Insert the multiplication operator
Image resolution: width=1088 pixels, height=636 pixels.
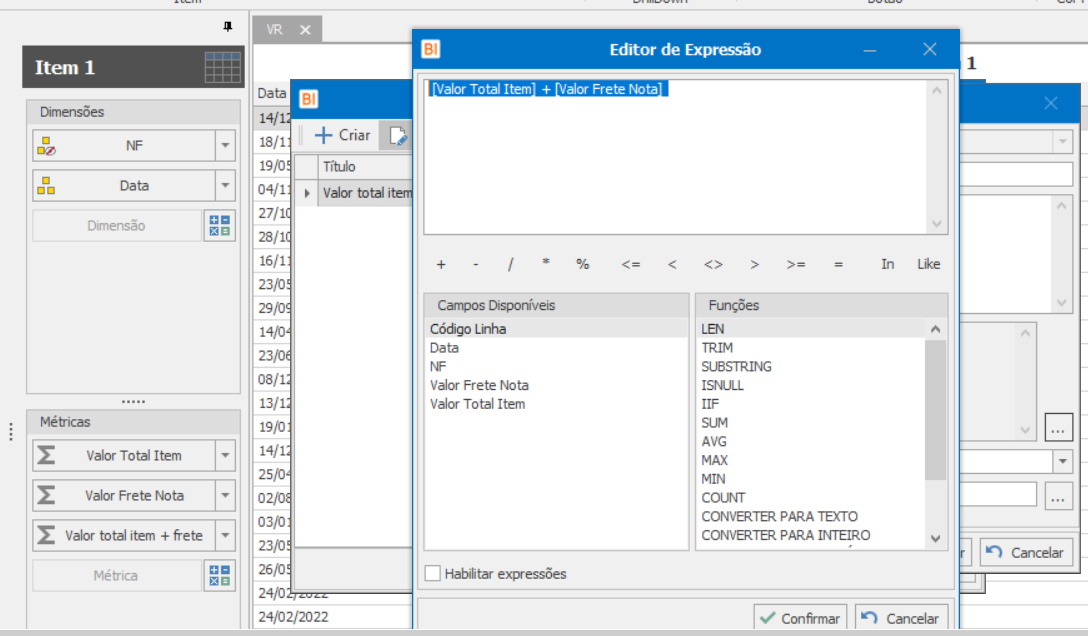[546, 263]
